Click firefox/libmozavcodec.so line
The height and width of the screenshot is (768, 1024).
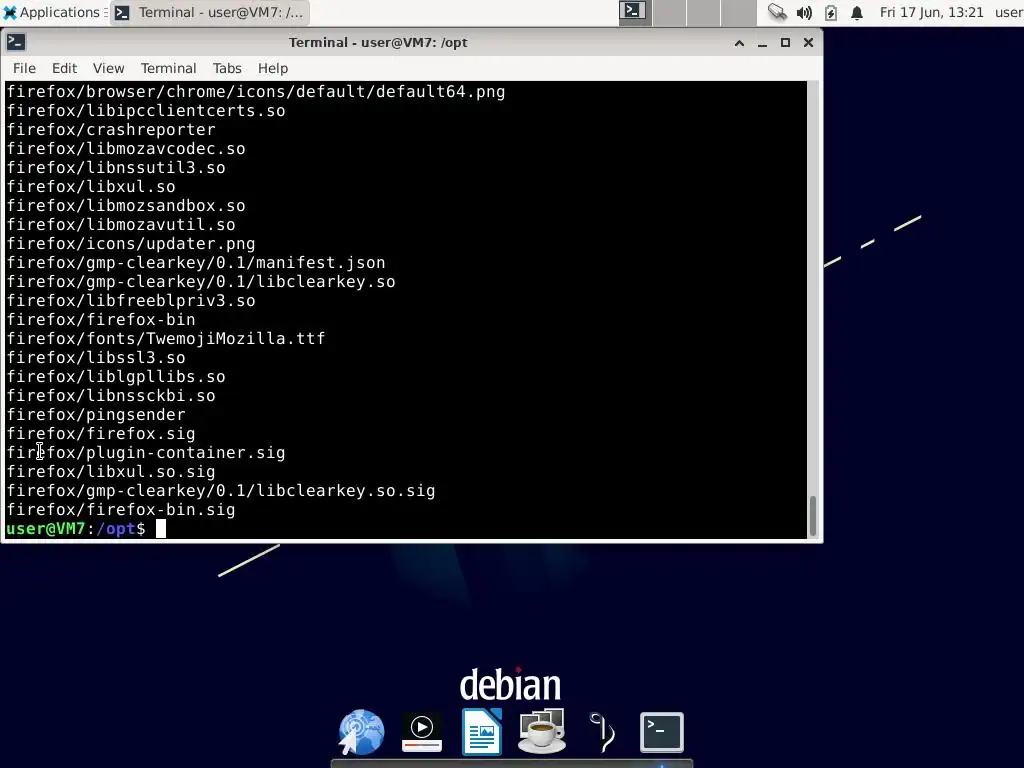126,149
